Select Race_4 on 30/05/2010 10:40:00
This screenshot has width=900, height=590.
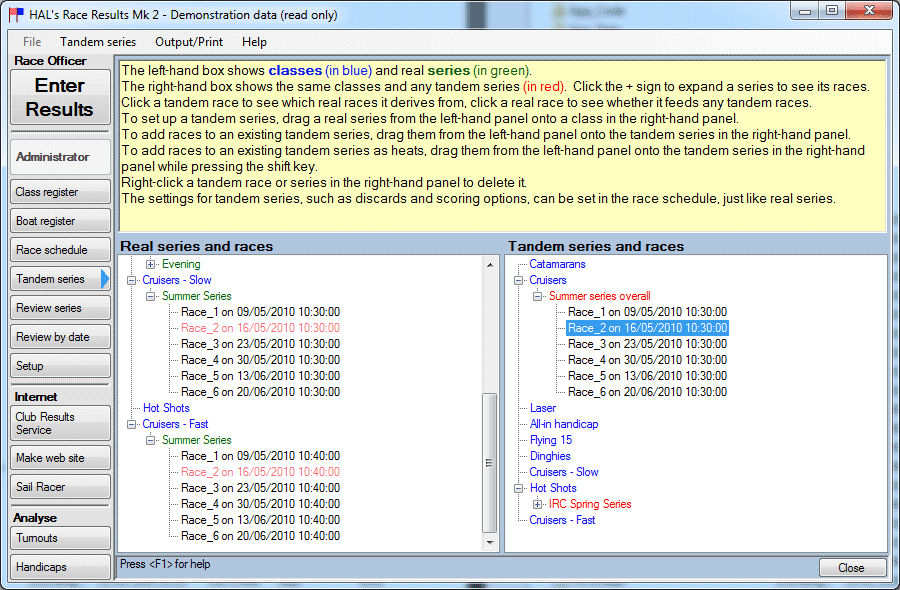261,504
